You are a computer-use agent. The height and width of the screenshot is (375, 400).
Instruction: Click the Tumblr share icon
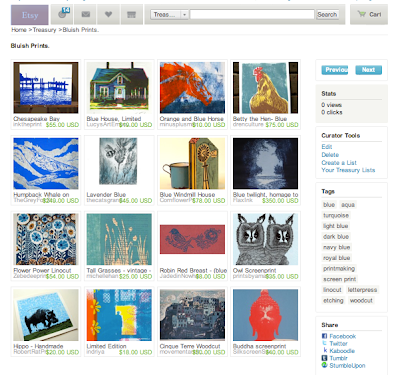click(324, 358)
